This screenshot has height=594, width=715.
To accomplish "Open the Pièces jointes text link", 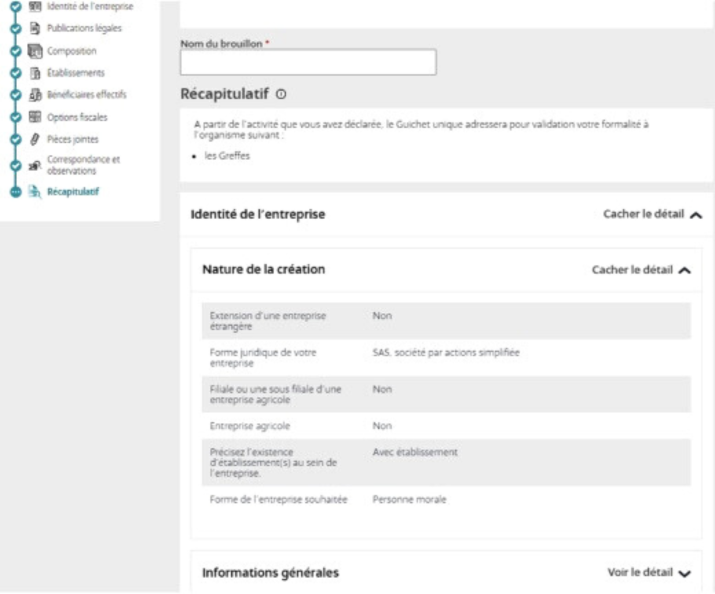I will click(x=73, y=139).
